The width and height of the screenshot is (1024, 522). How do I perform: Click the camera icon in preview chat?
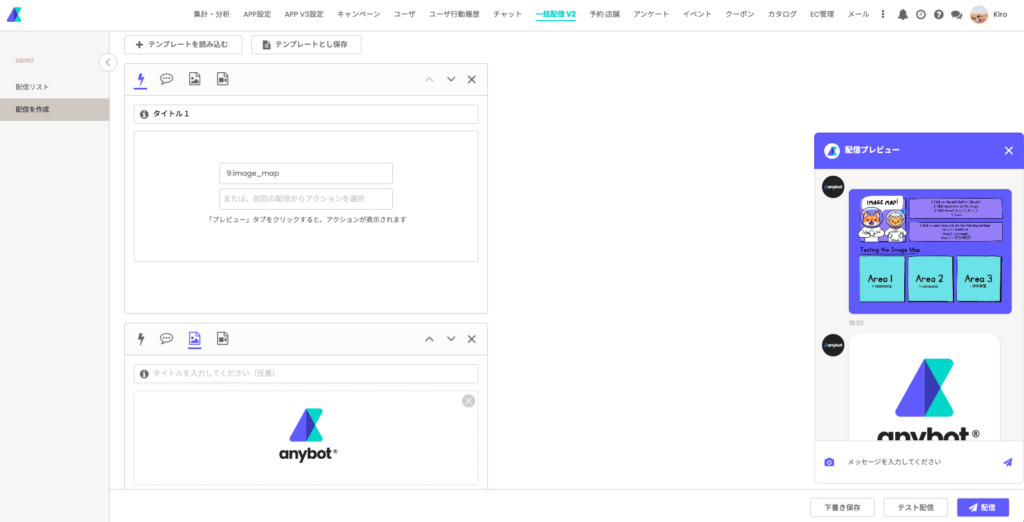(829, 462)
